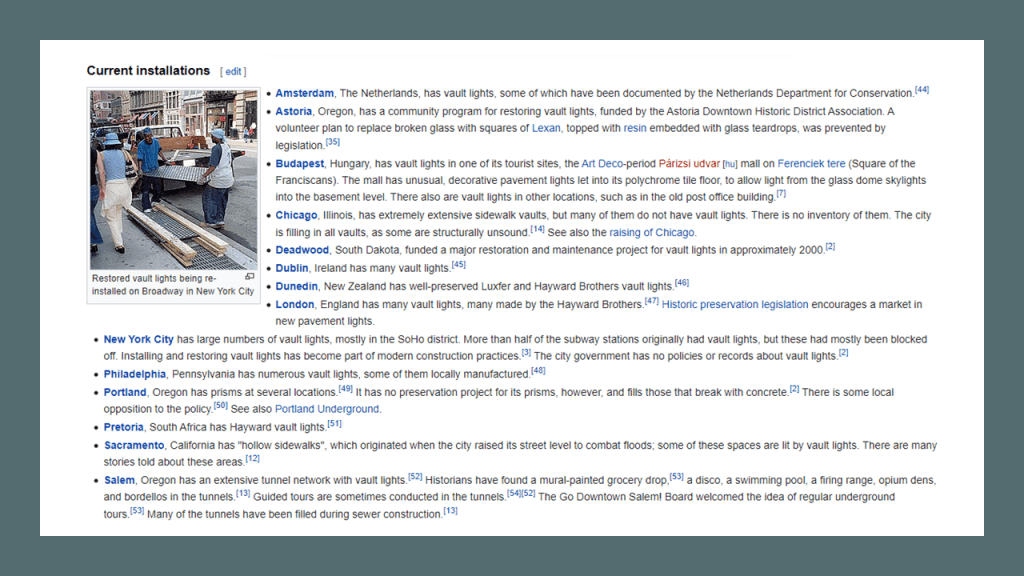Follow the Art Deco link
The image size is (1024, 576).
605,164
